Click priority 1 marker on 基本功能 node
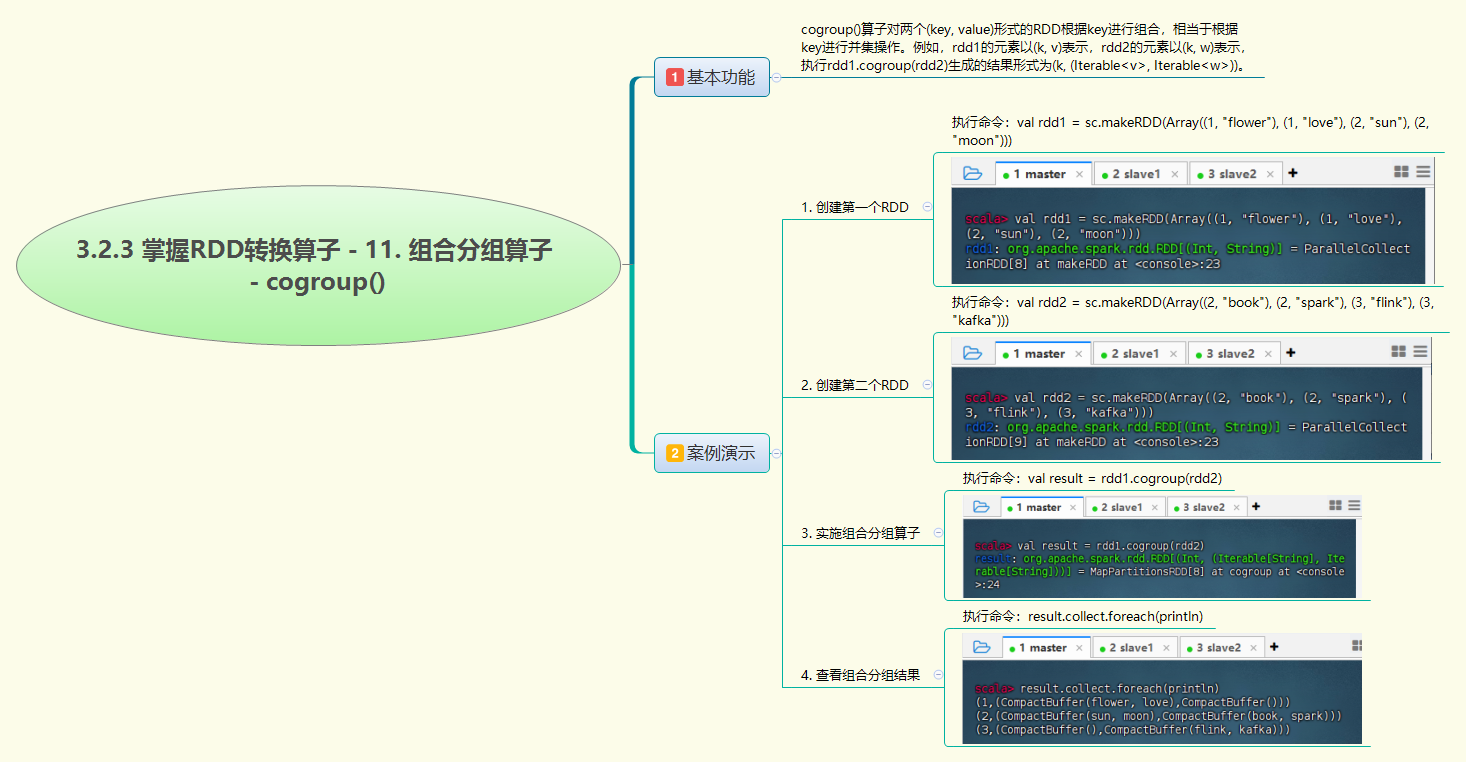 coord(675,77)
